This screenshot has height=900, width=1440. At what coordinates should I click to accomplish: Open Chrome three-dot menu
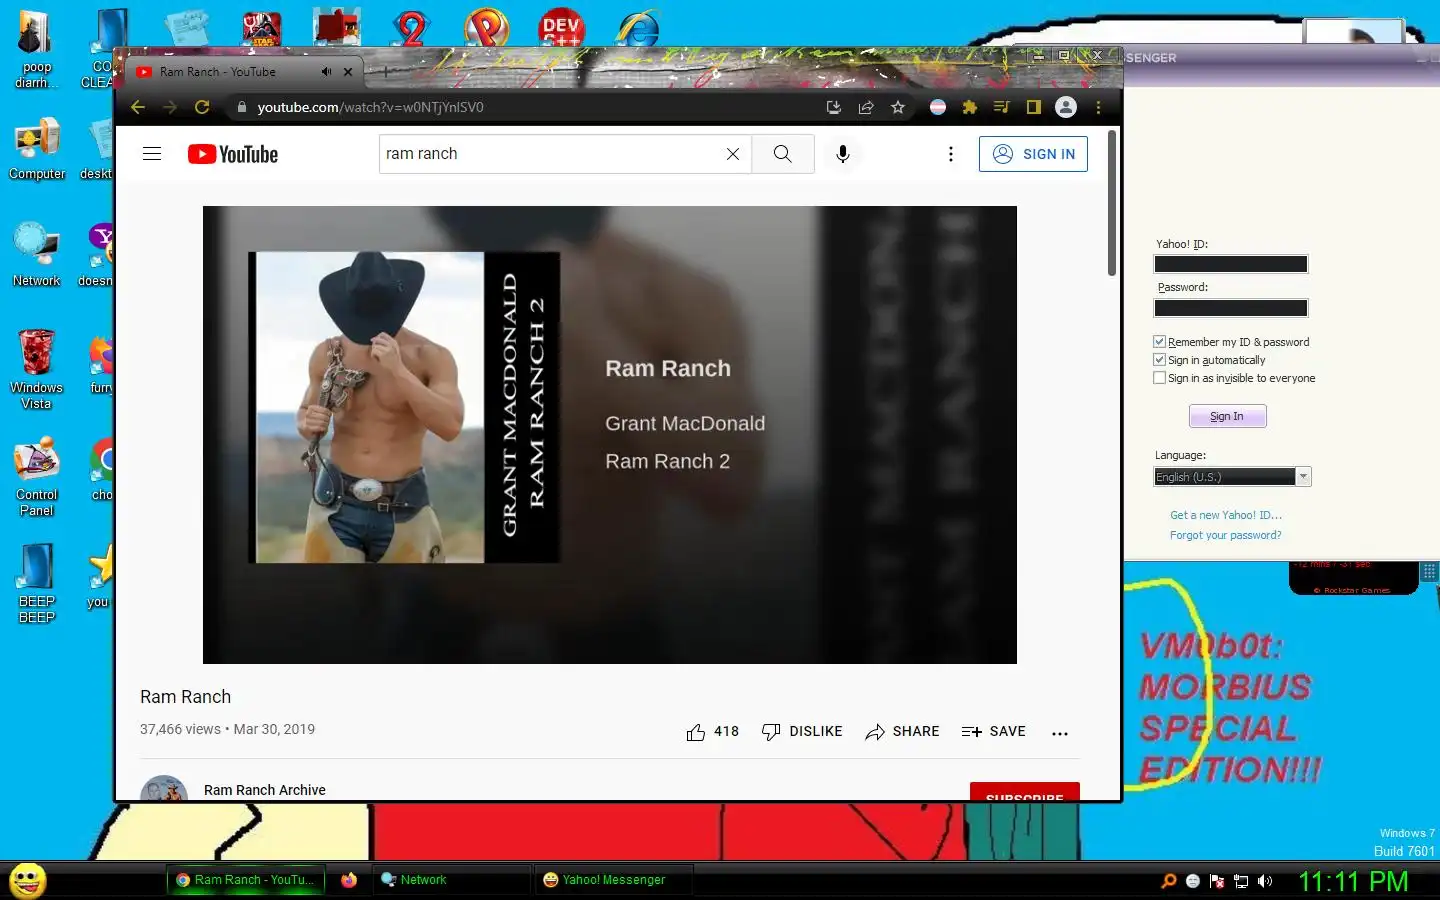1098,107
